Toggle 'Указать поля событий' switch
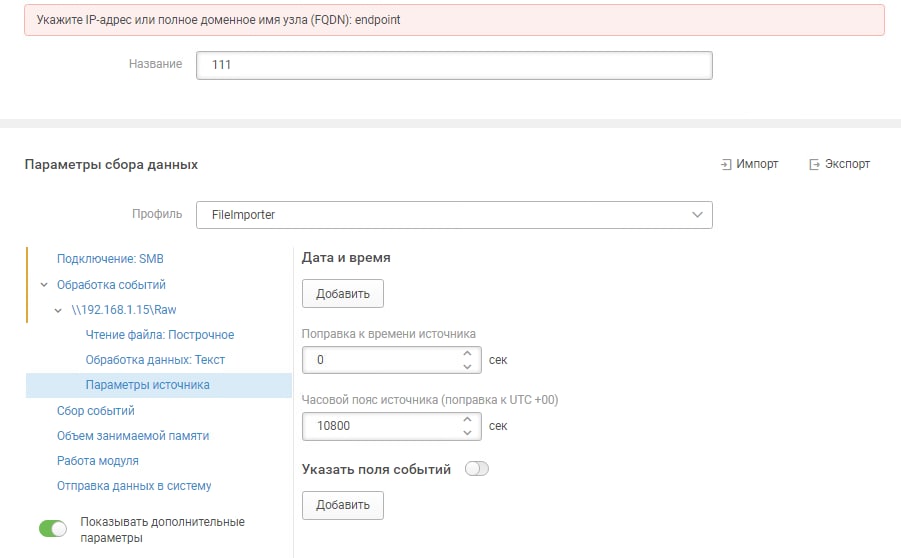This screenshot has width=901, height=558. click(477, 469)
